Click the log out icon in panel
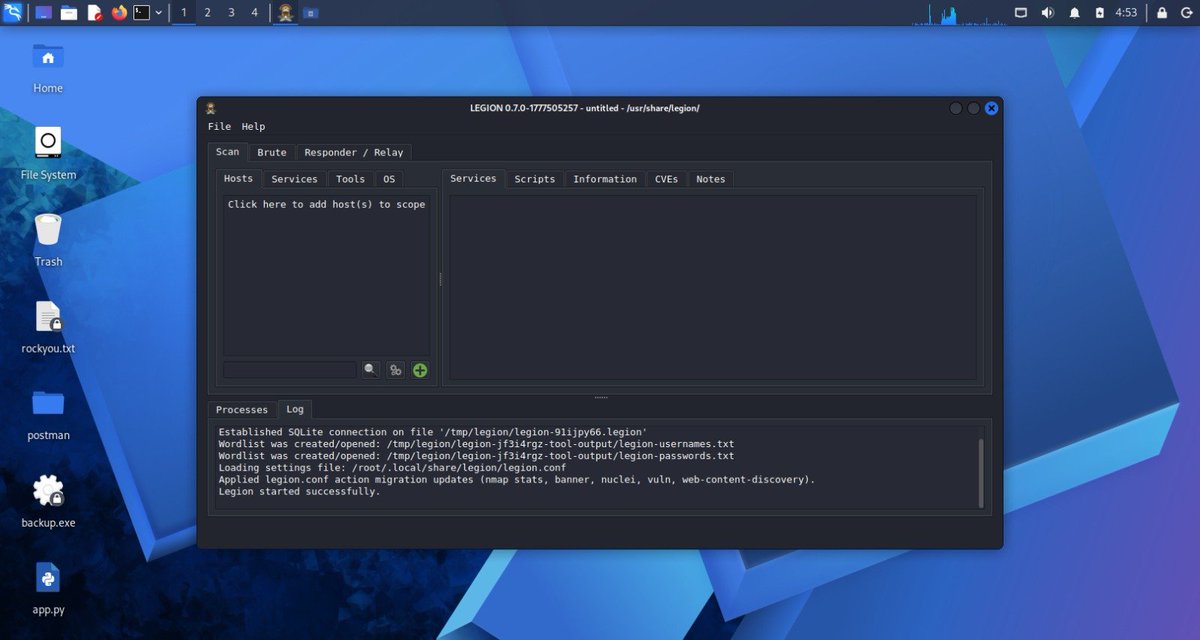The image size is (1200, 640). pyautogui.click(x=1186, y=13)
